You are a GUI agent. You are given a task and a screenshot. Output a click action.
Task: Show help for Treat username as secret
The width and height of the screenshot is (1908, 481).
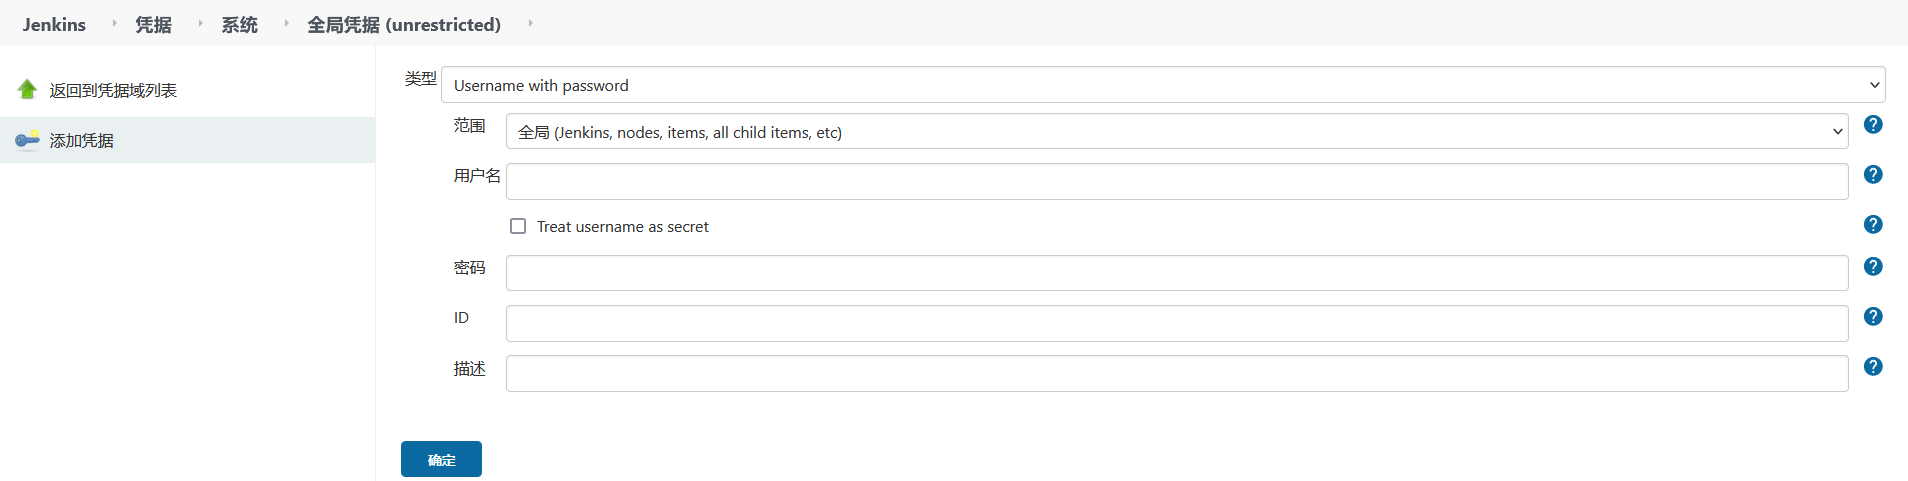pos(1873,225)
